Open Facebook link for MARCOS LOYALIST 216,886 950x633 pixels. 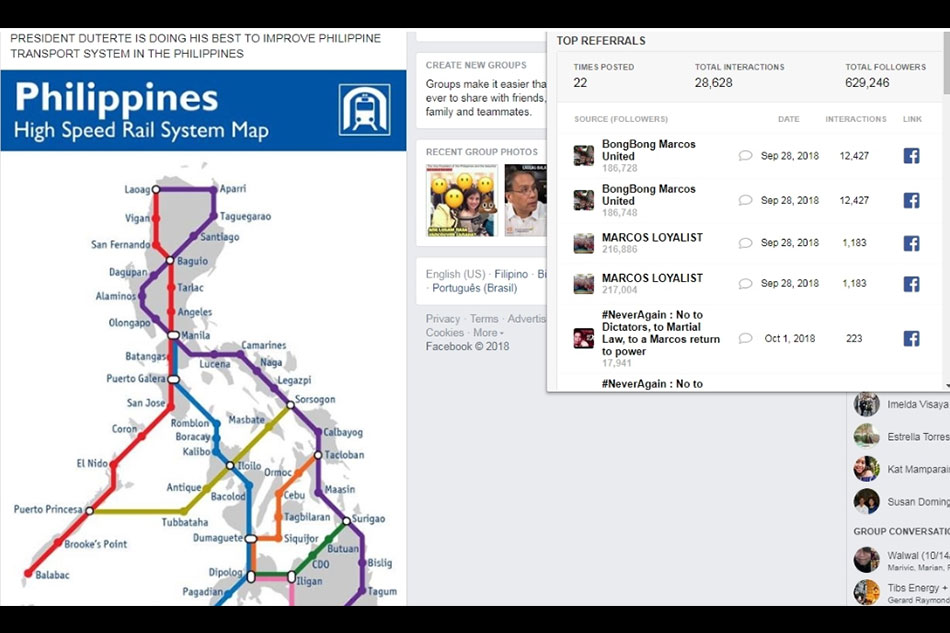(911, 243)
